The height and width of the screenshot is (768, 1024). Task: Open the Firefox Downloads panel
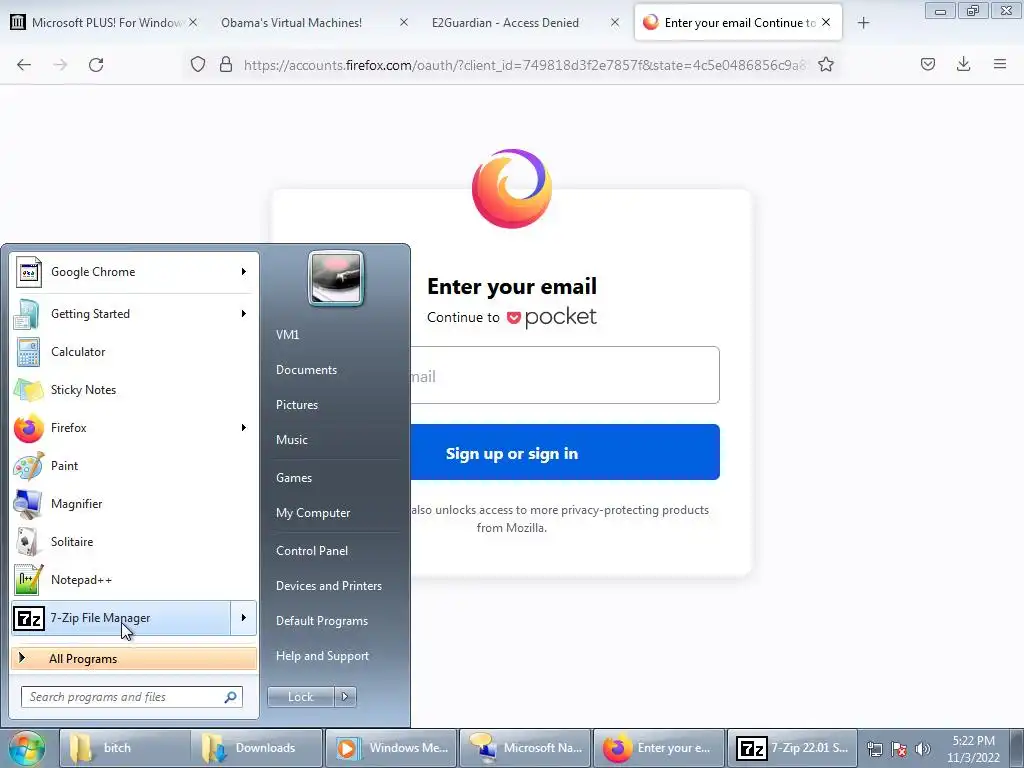coord(963,65)
